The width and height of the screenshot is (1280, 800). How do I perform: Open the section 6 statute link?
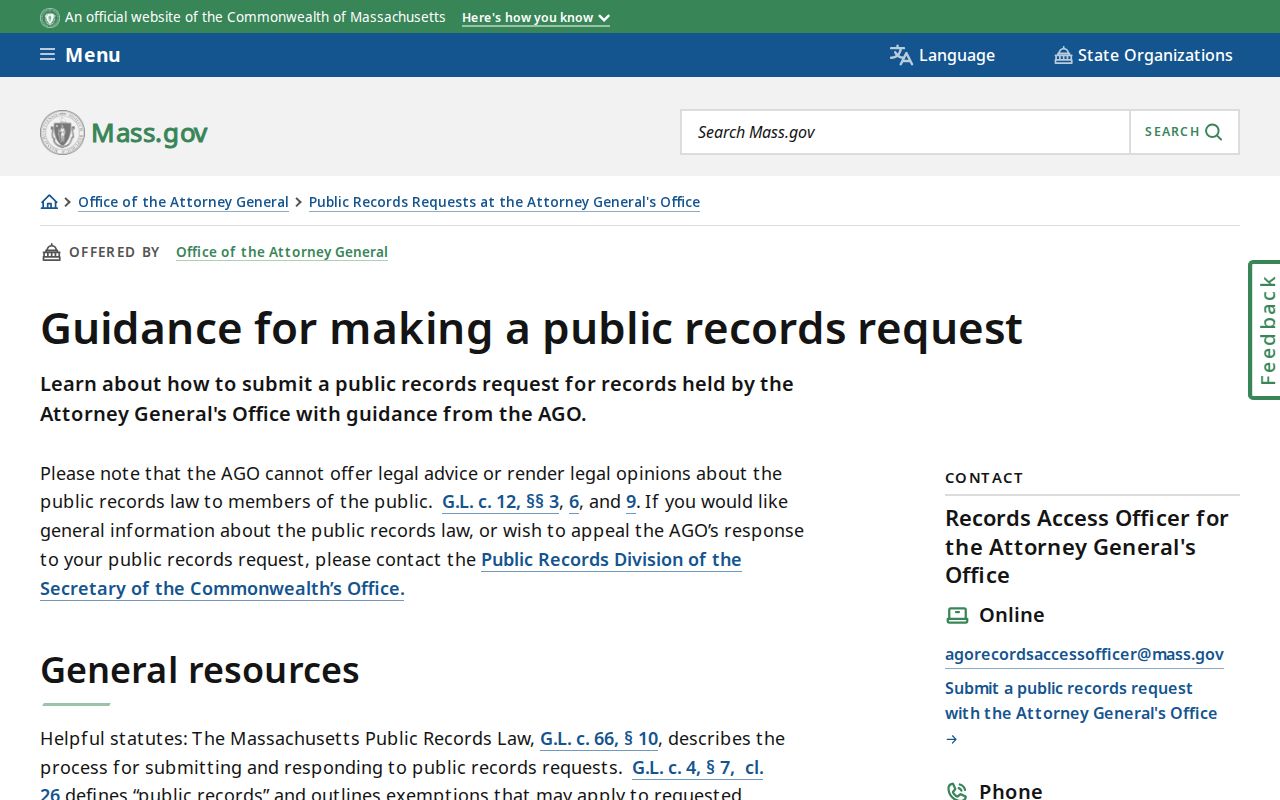(574, 502)
